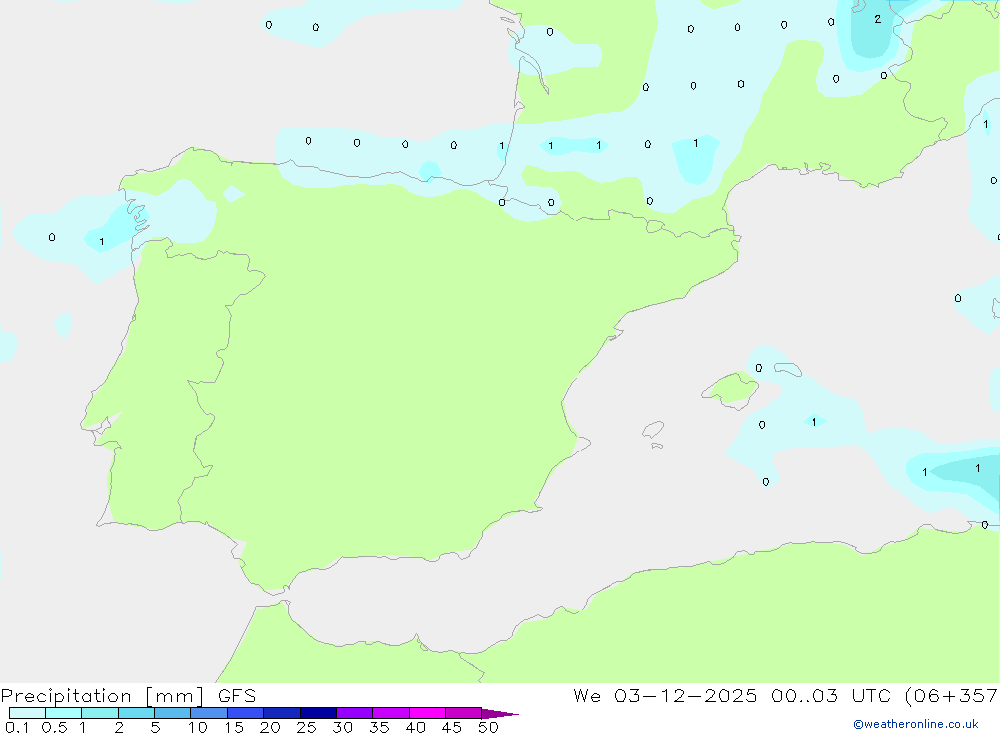Image resolution: width=1000 pixels, height=733 pixels.
Task: Click the 40–45 mm magenta legend swatch
Action: click(x=427, y=713)
